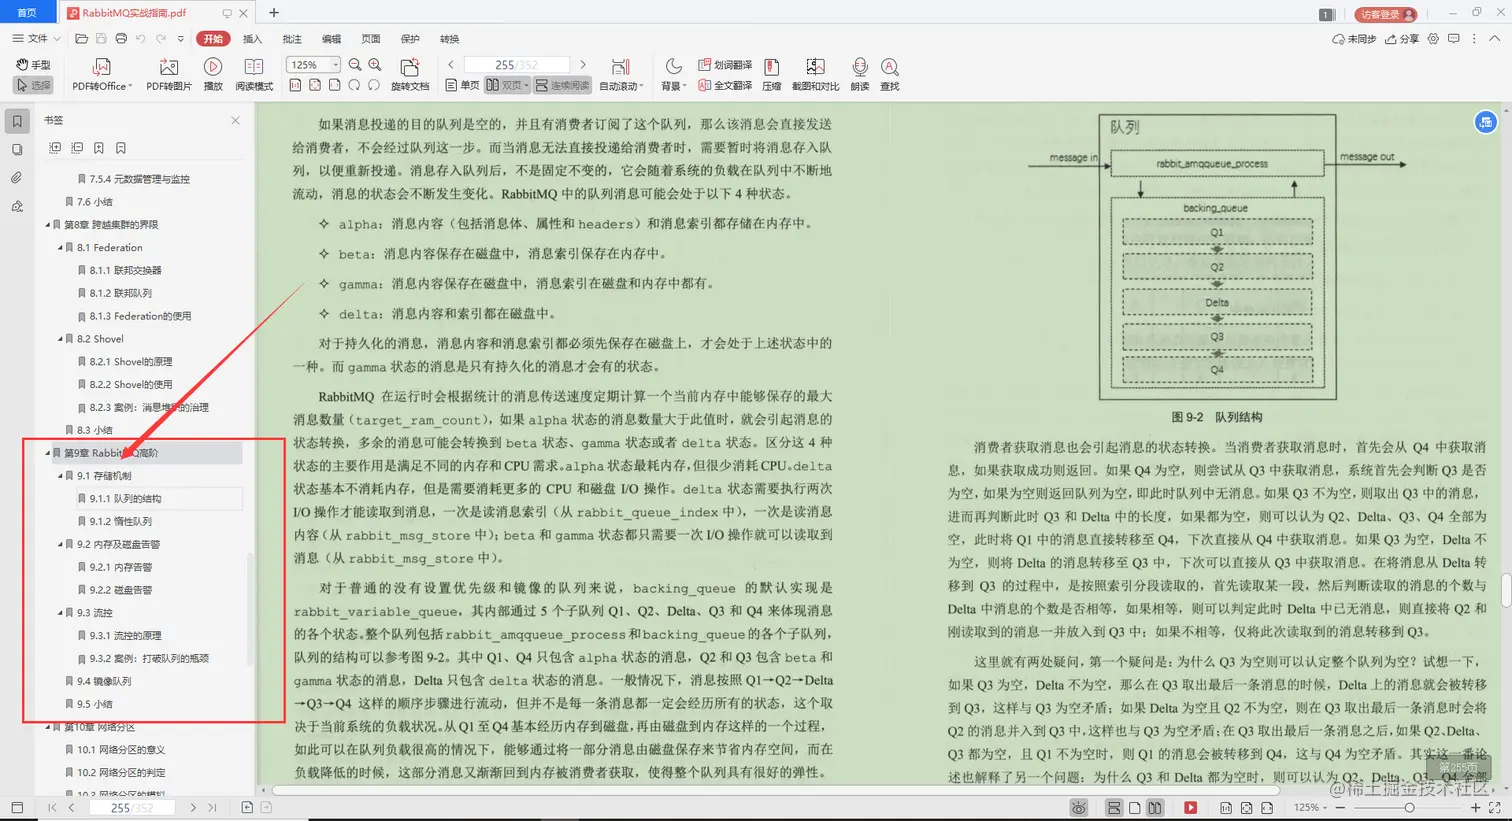The height and width of the screenshot is (821, 1512).
Task: Click collapse all bookmarks icon
Action: [77, 148]
